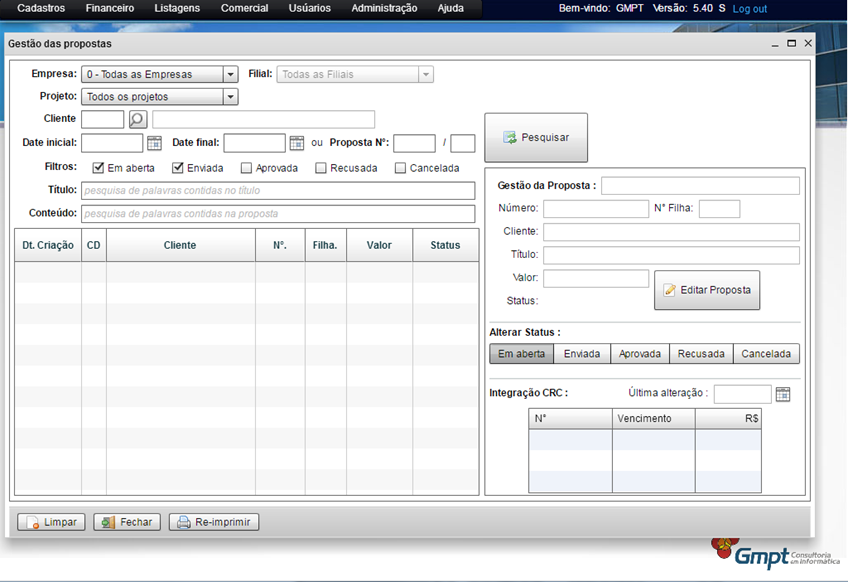The image size is (848, 582).
Task: Minimize the Gestão das propostas window
Action: (x=775, y=44)
